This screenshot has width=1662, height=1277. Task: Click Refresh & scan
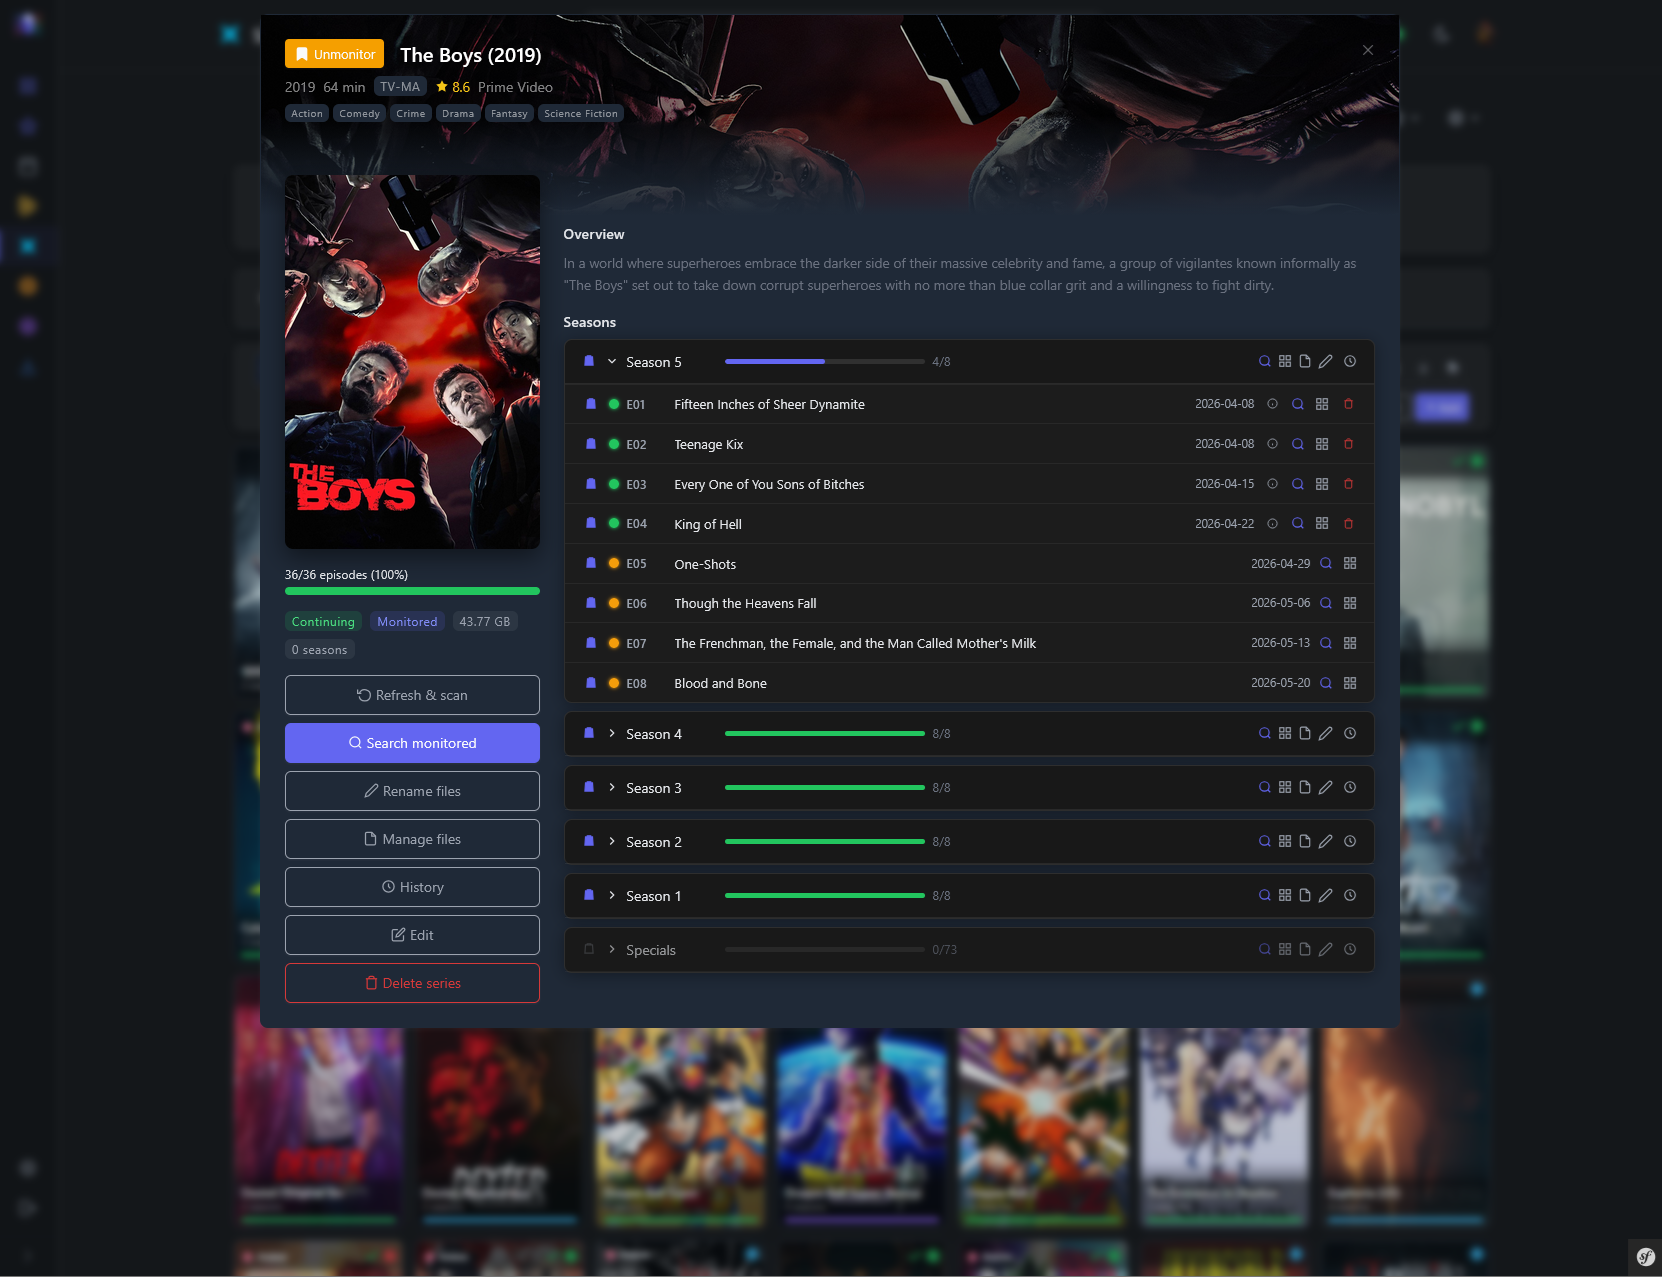pos(412,695)
